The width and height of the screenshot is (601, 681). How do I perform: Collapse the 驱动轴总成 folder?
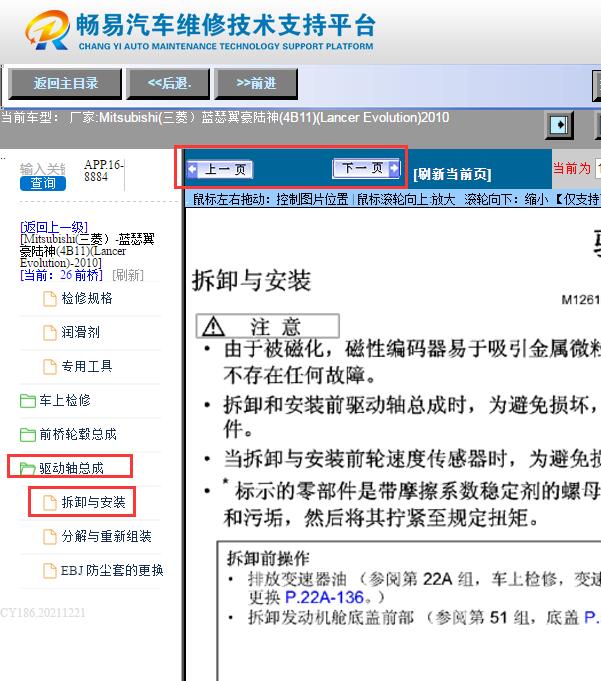click(x=71, y=468)
